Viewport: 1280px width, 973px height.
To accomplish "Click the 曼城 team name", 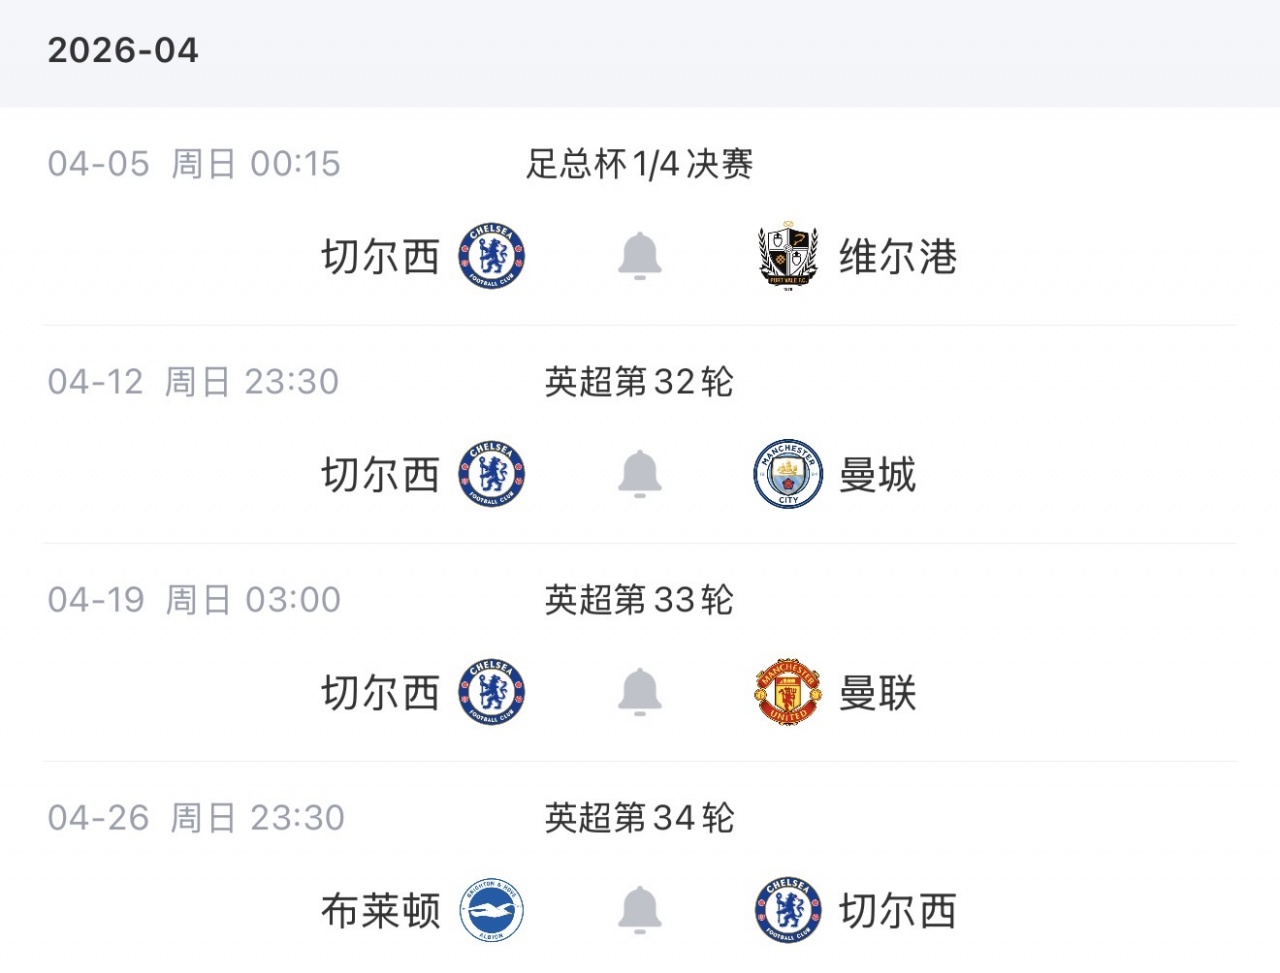I will pos(878,475).
